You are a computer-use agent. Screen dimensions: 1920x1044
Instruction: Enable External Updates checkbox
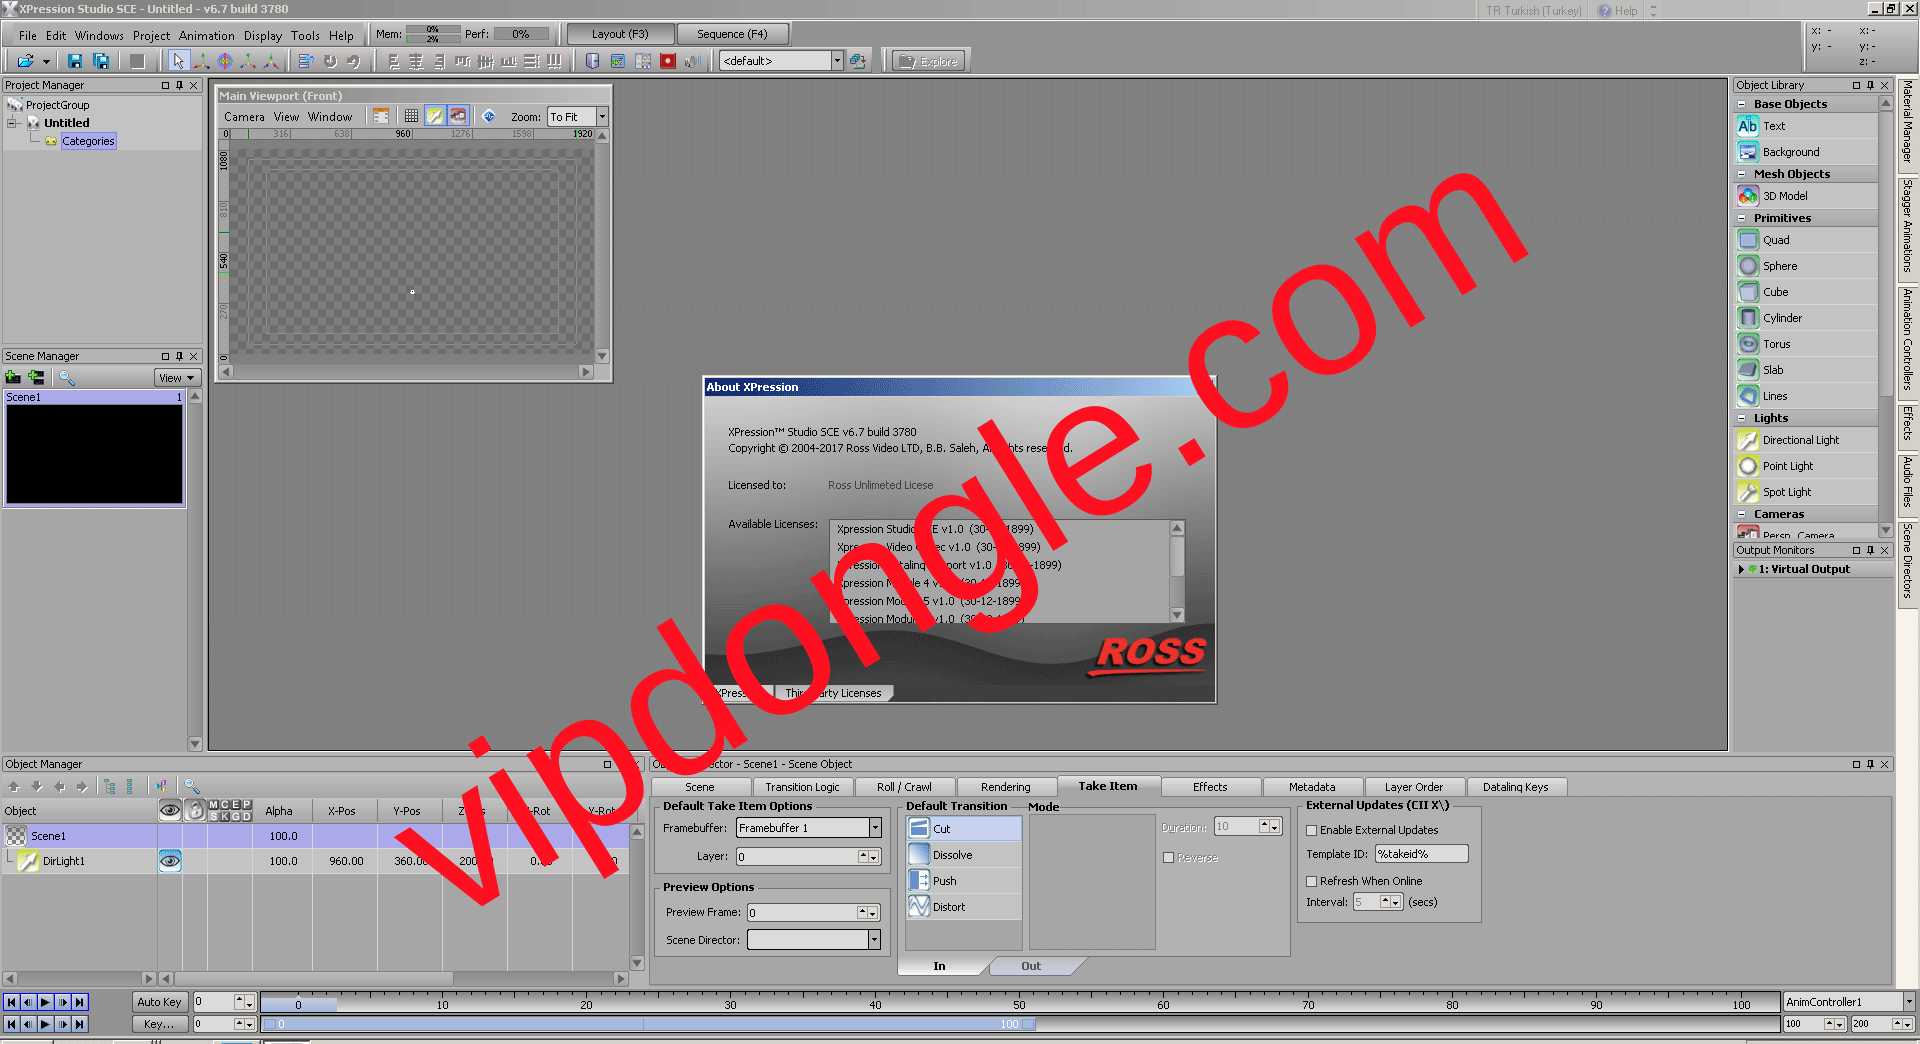1312,830
